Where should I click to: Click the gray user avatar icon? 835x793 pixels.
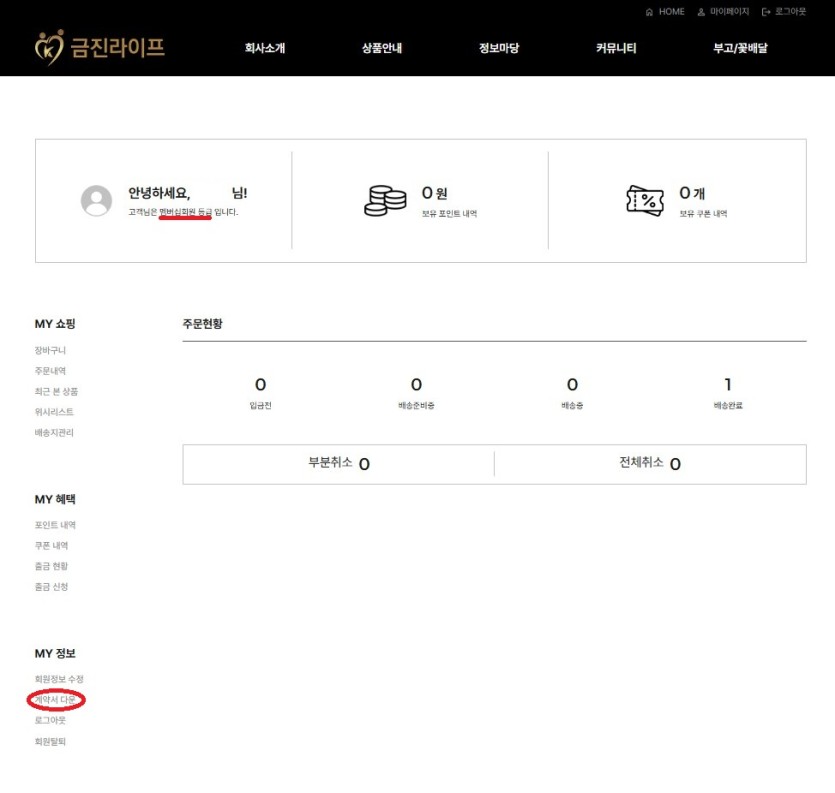[96, 201]
